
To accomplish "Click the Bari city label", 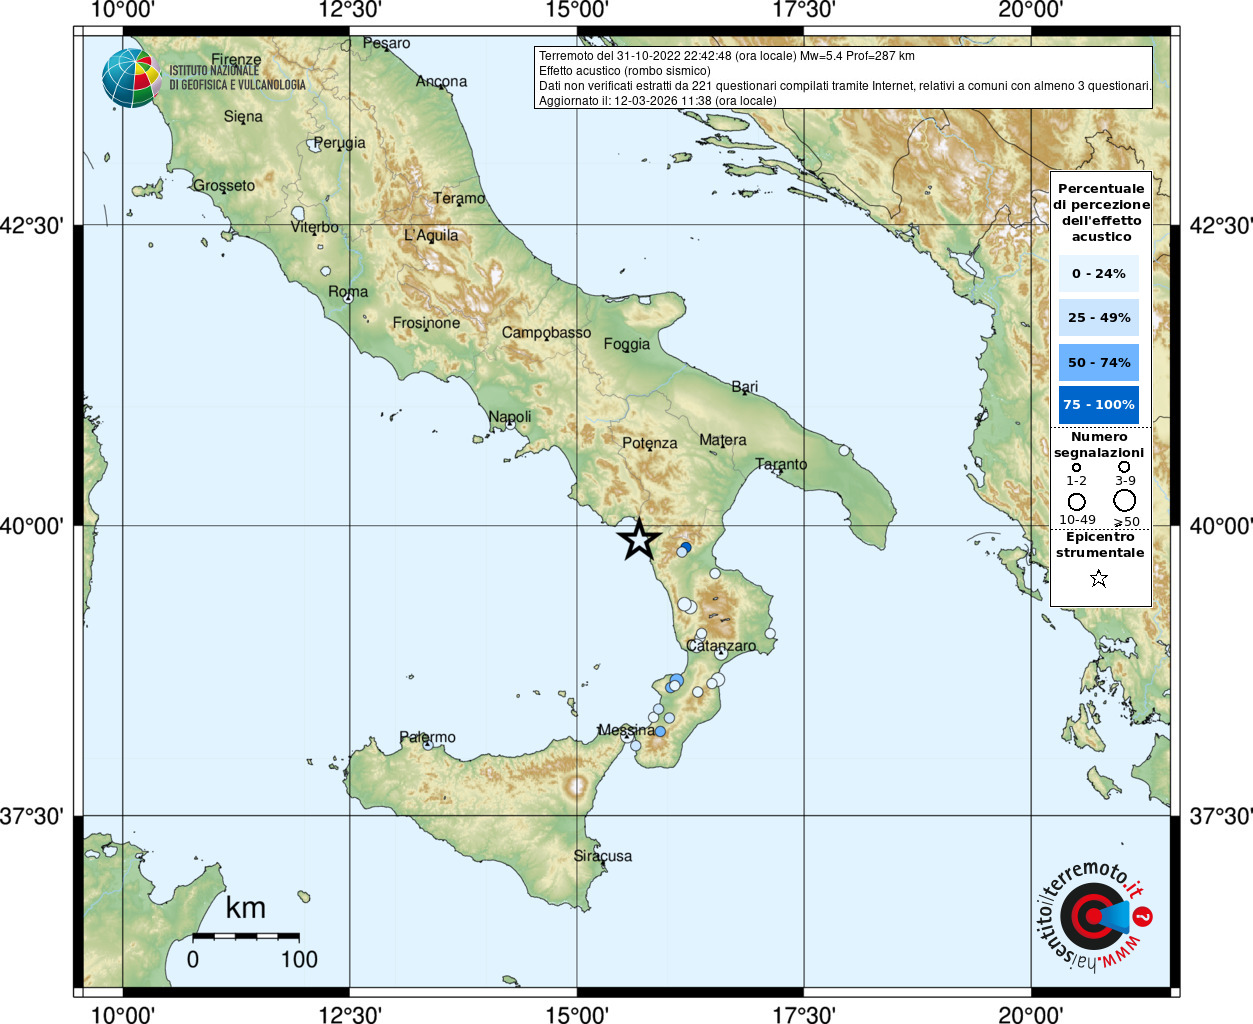I will (744, 386).
